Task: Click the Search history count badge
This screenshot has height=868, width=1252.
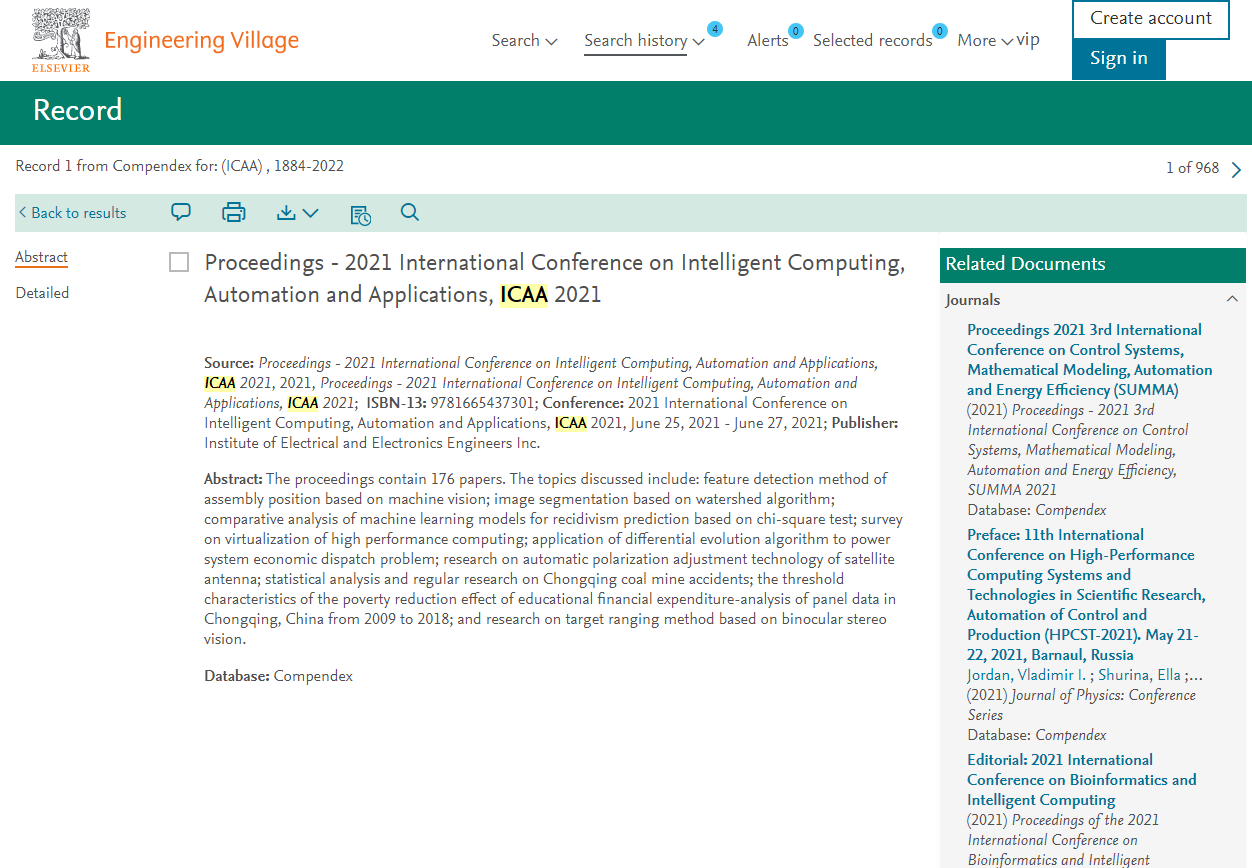Action: point(715,29)
